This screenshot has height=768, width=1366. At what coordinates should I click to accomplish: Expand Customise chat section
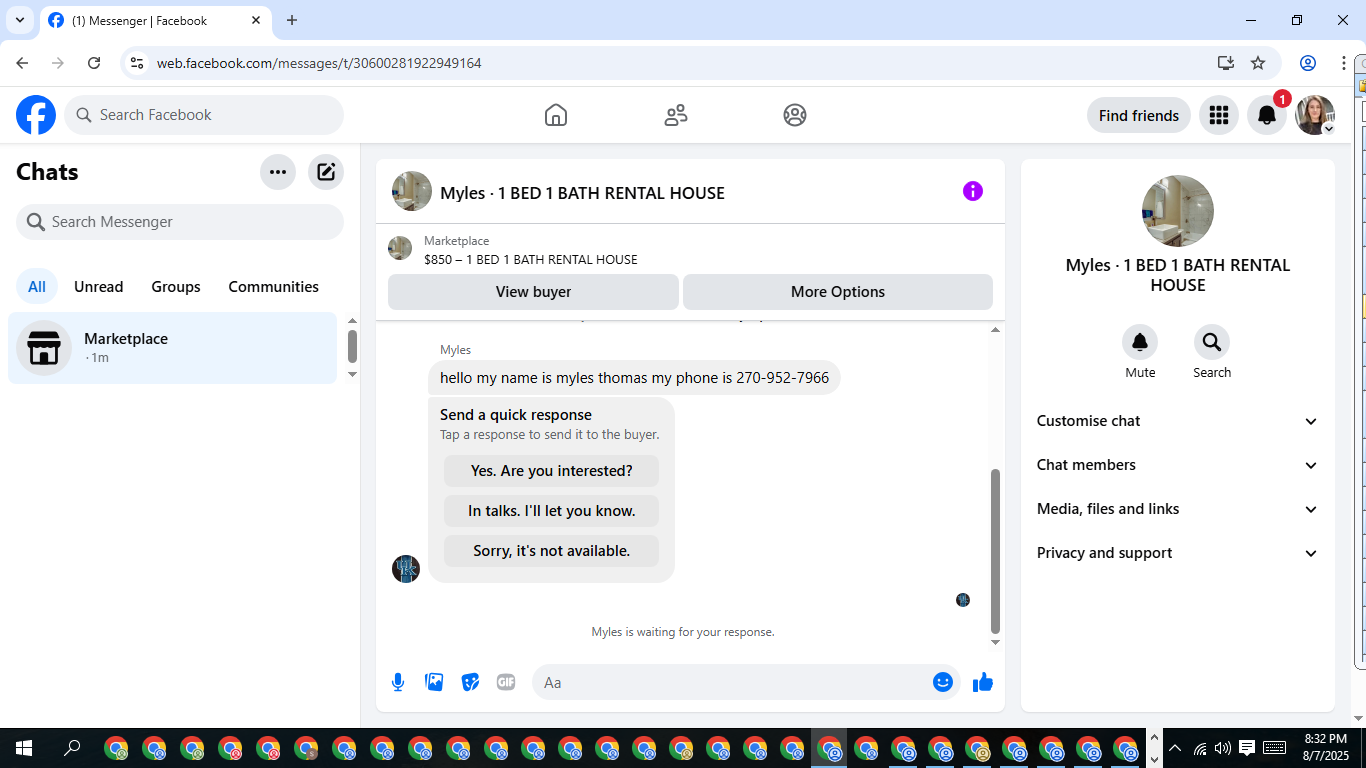1178,421
